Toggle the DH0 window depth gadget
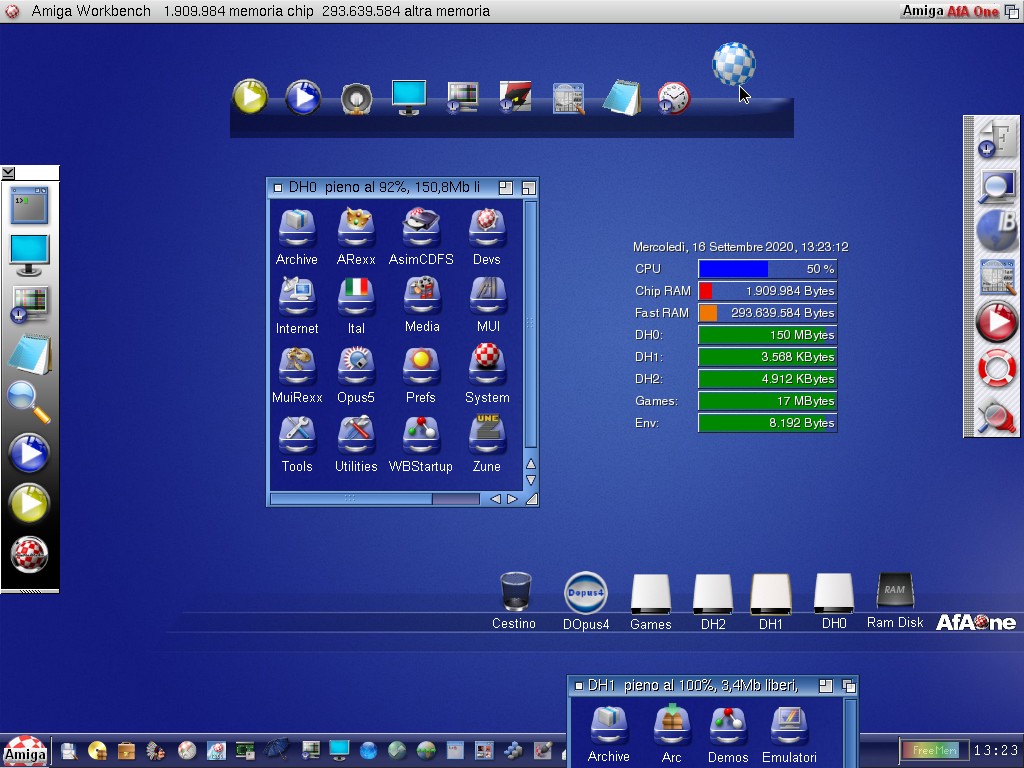The height and width of the screenshot is (768, 1024). 529,187
